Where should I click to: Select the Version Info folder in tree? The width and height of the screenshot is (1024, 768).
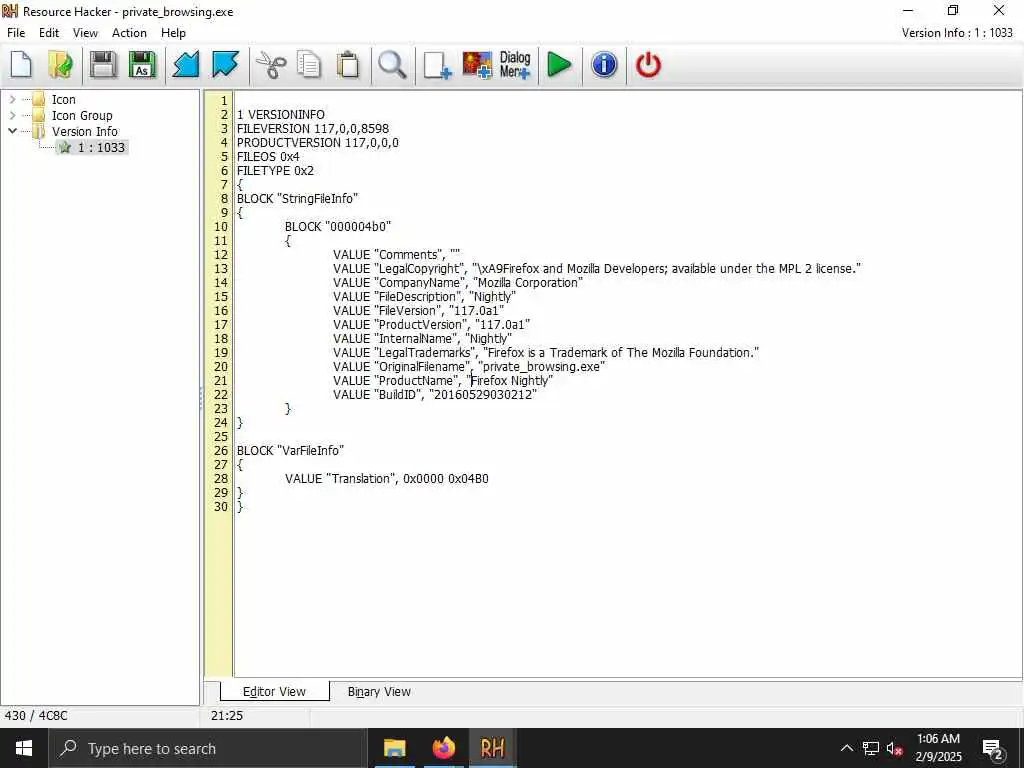[85, 131]
